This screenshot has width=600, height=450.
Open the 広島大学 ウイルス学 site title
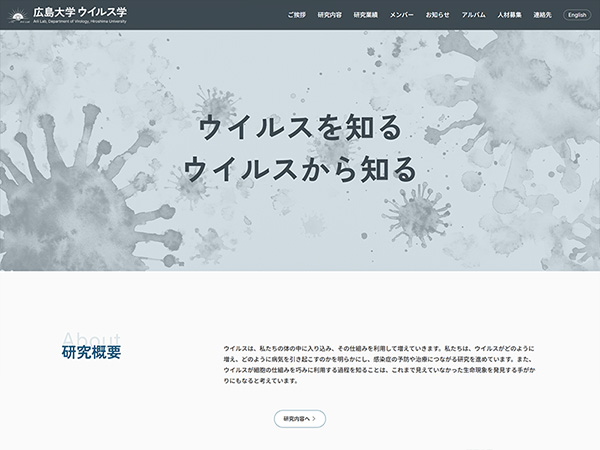80,12
